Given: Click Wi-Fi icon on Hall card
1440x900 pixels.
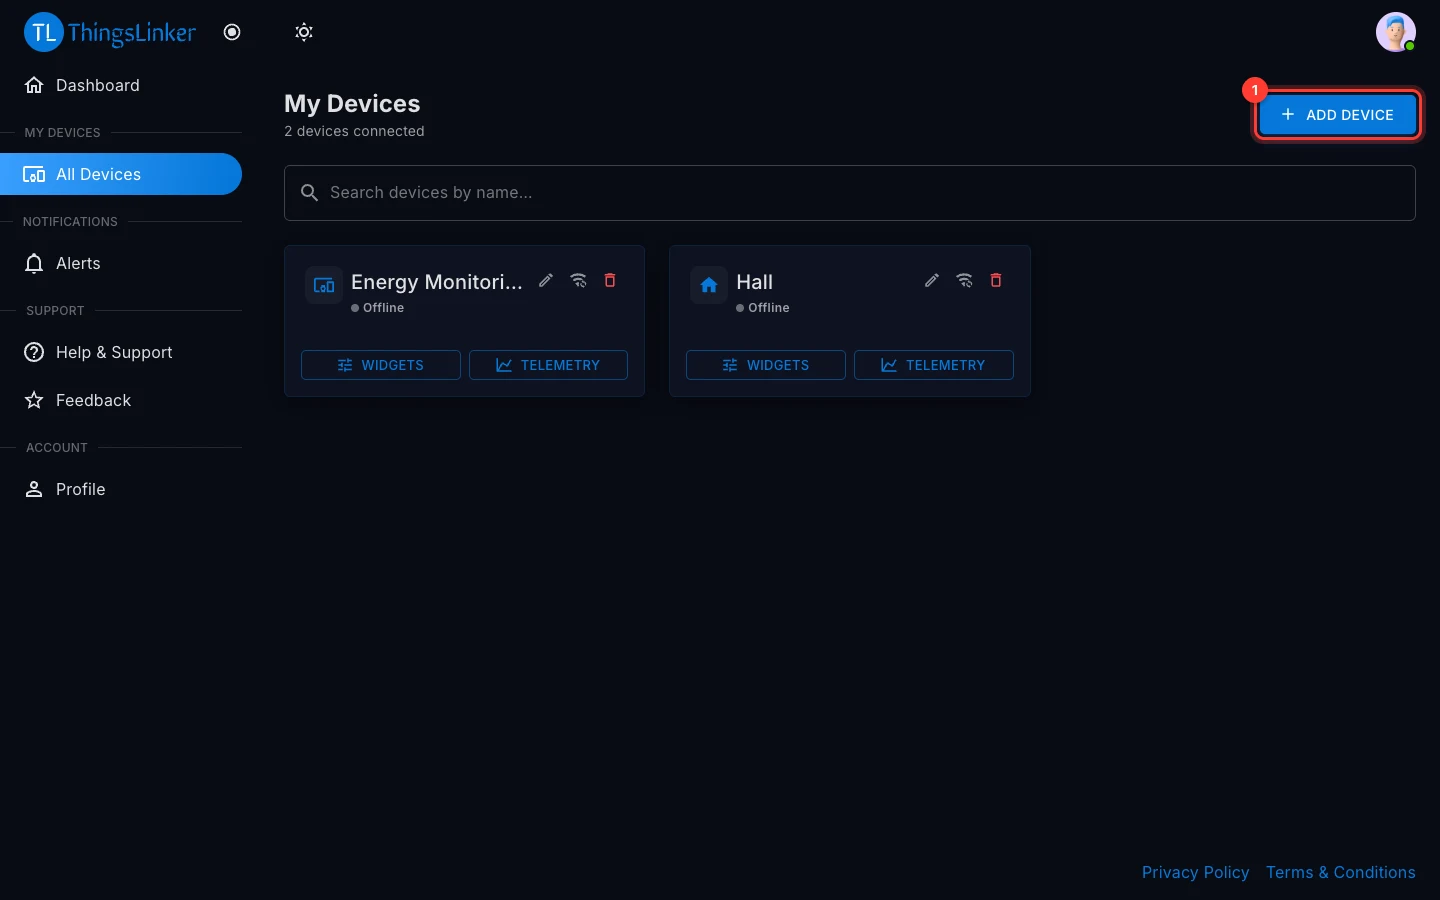Looking at the screenshot, I should (965, 280).
